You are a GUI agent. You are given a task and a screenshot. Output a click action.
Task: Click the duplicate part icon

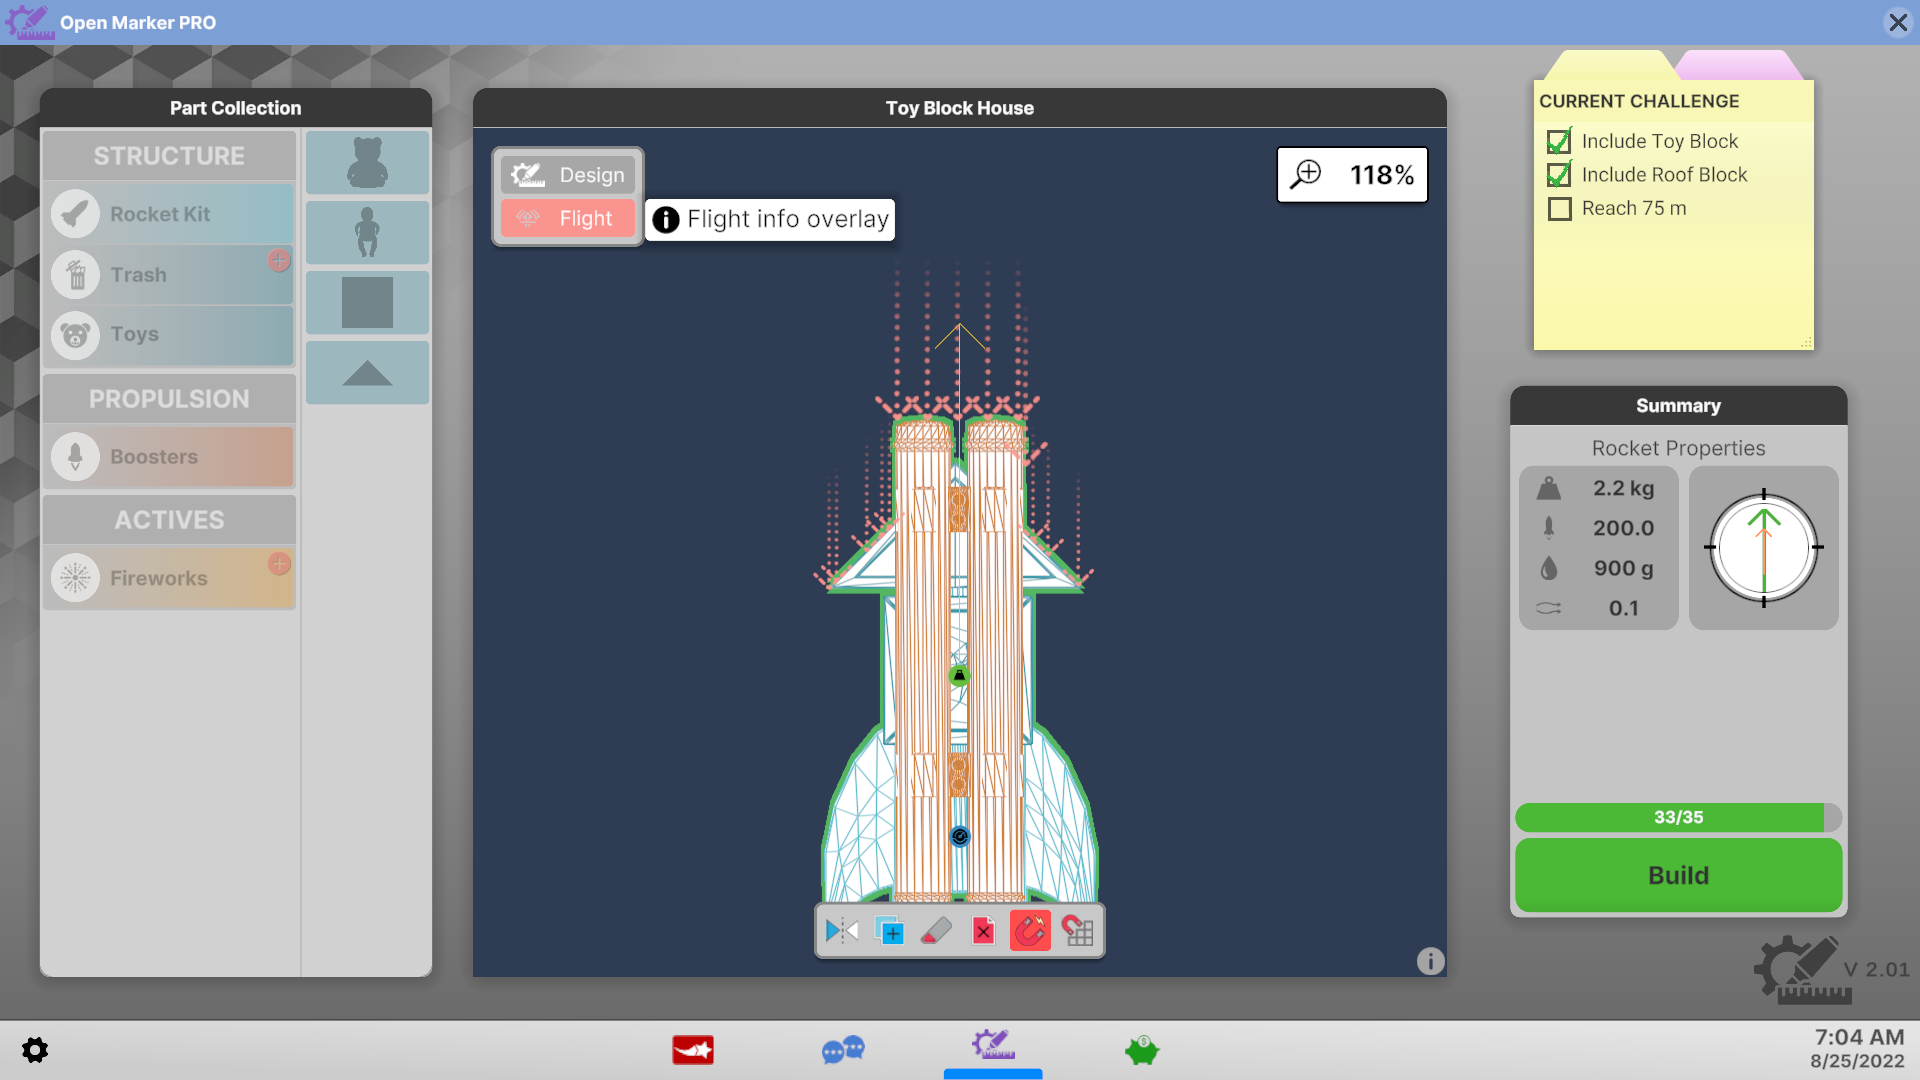[889, 931]
